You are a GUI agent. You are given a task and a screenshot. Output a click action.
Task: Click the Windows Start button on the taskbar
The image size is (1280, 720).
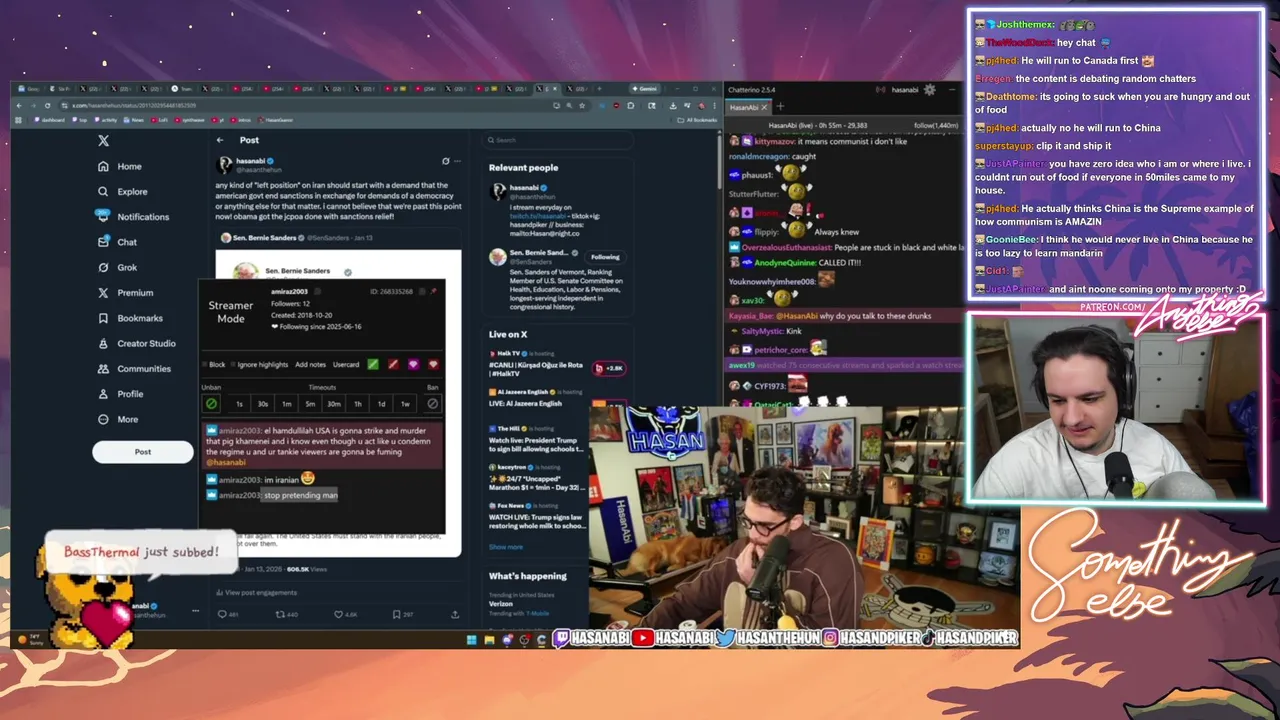tap(471, 640)
